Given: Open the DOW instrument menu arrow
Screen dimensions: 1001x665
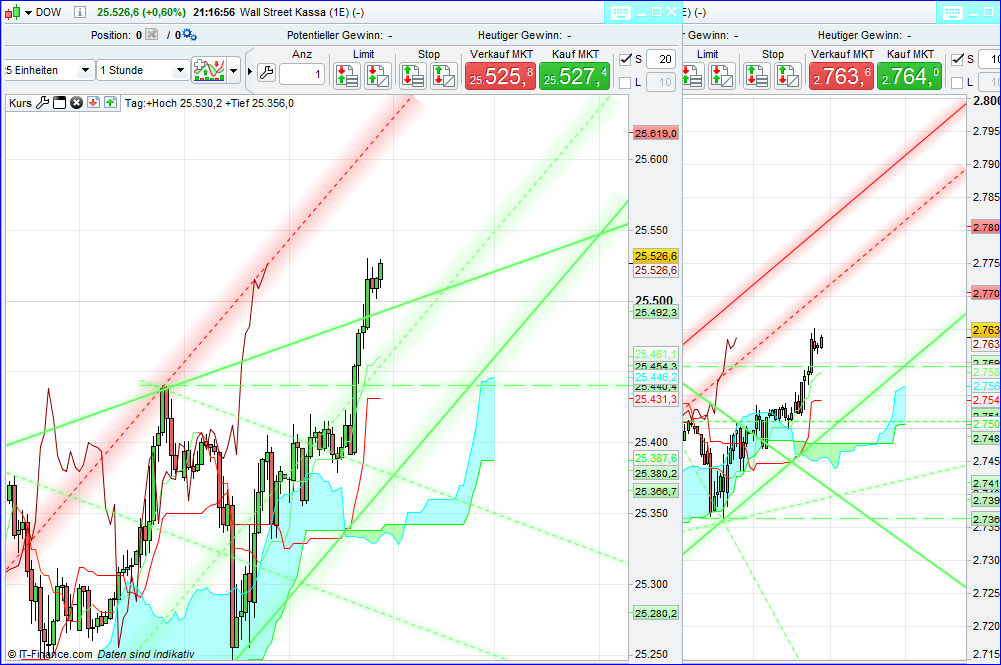Looking at the screenshot, I should pos(28,13).
